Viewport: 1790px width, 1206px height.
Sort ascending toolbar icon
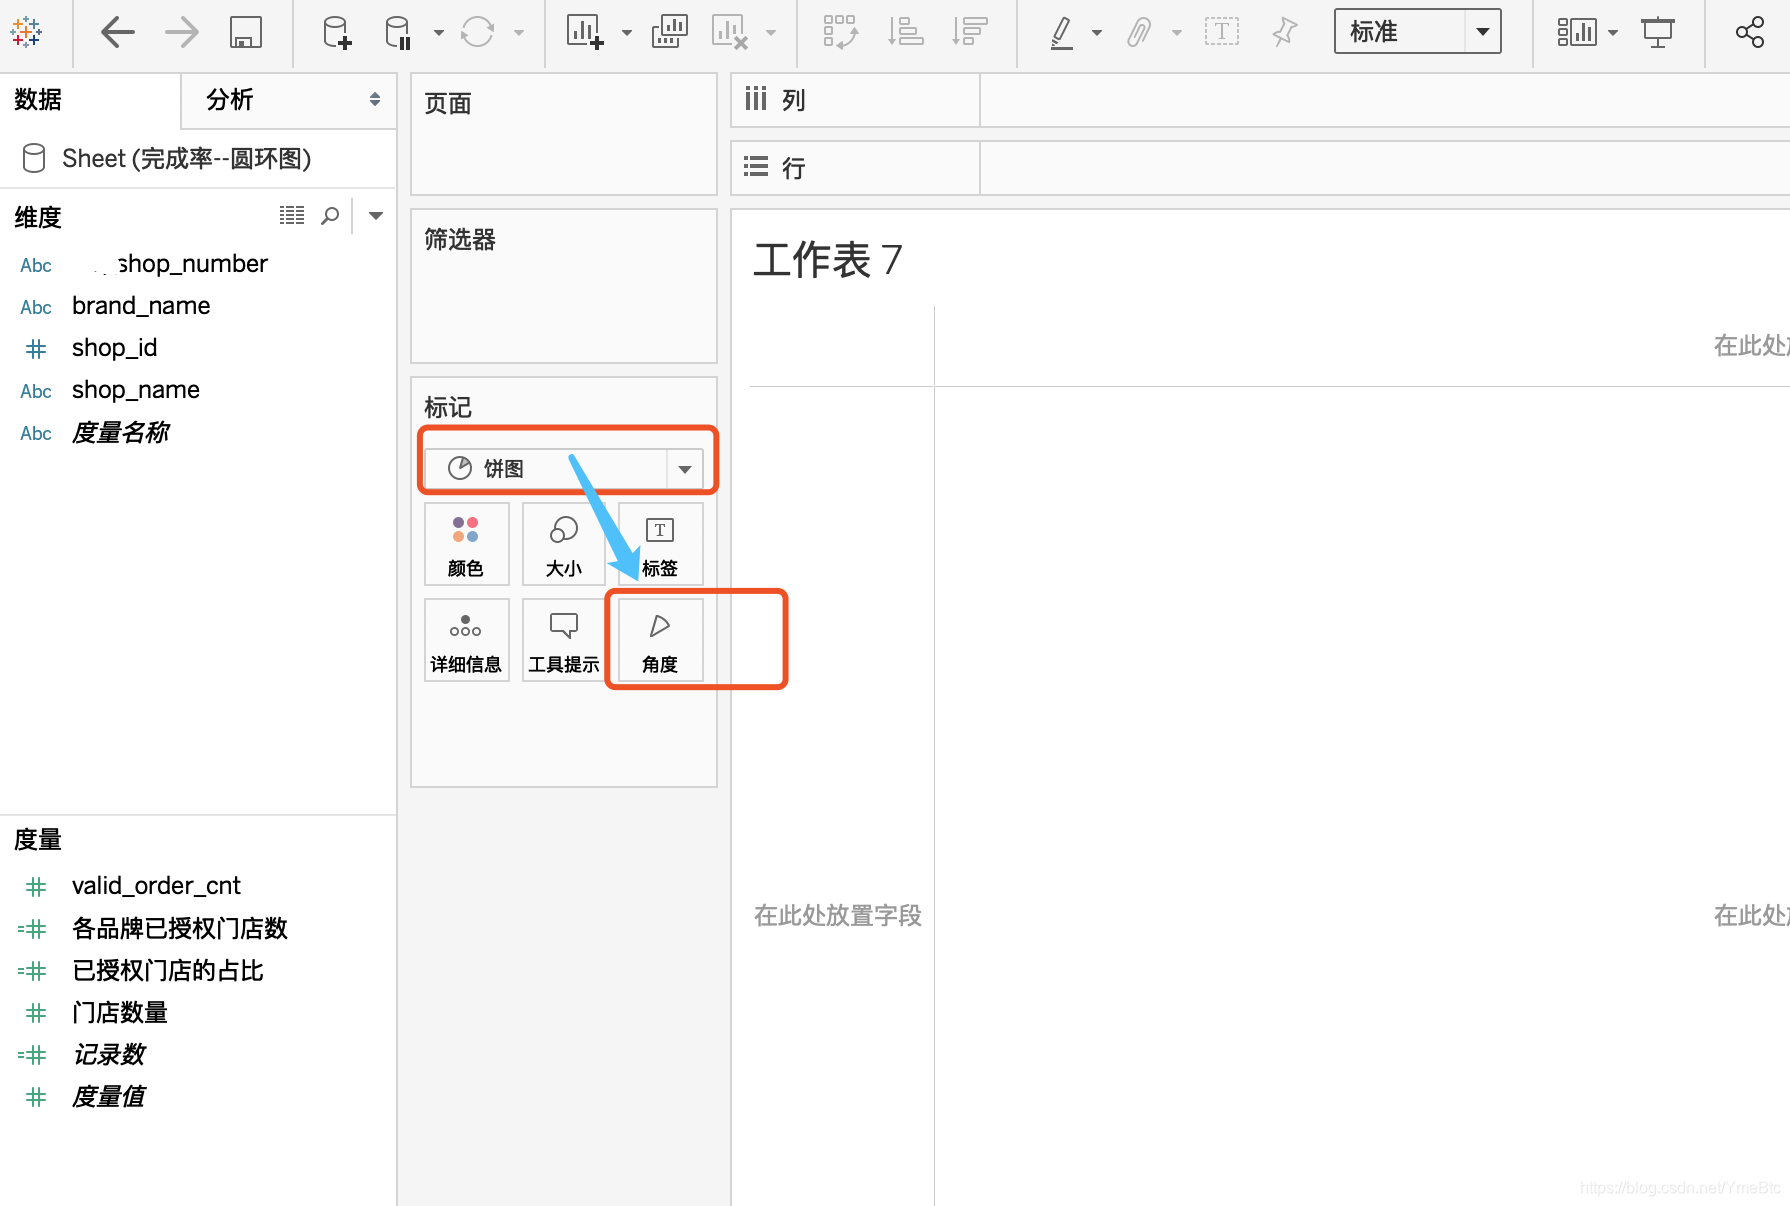click(905, 32)
